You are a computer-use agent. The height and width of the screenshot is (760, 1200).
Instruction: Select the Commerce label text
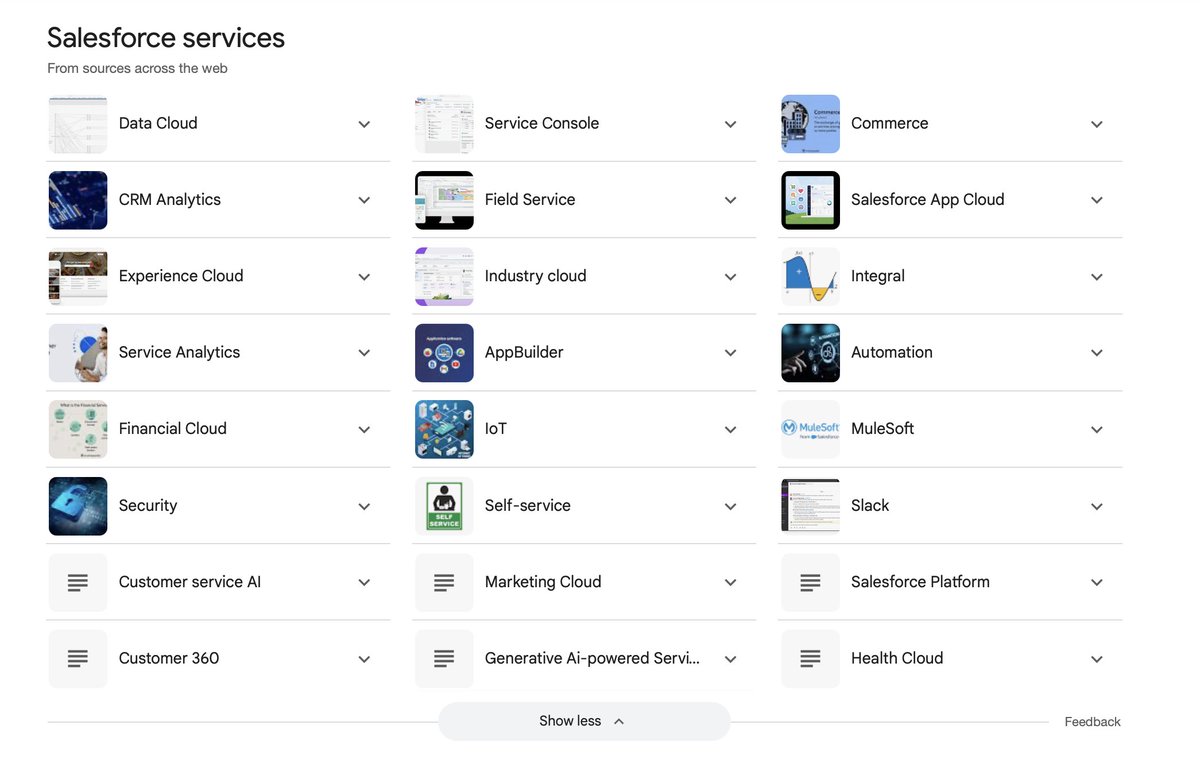pyautogui.click(x=889, y=123)
